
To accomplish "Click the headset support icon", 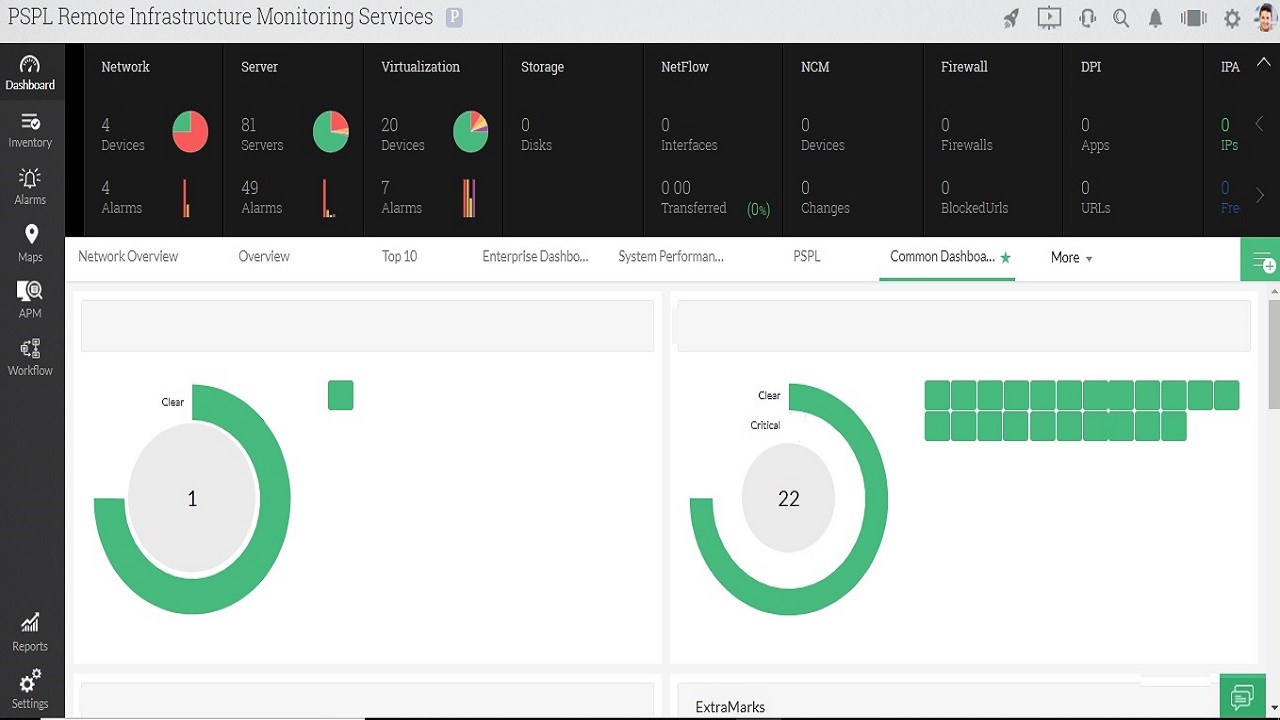I will point(1087,18).
